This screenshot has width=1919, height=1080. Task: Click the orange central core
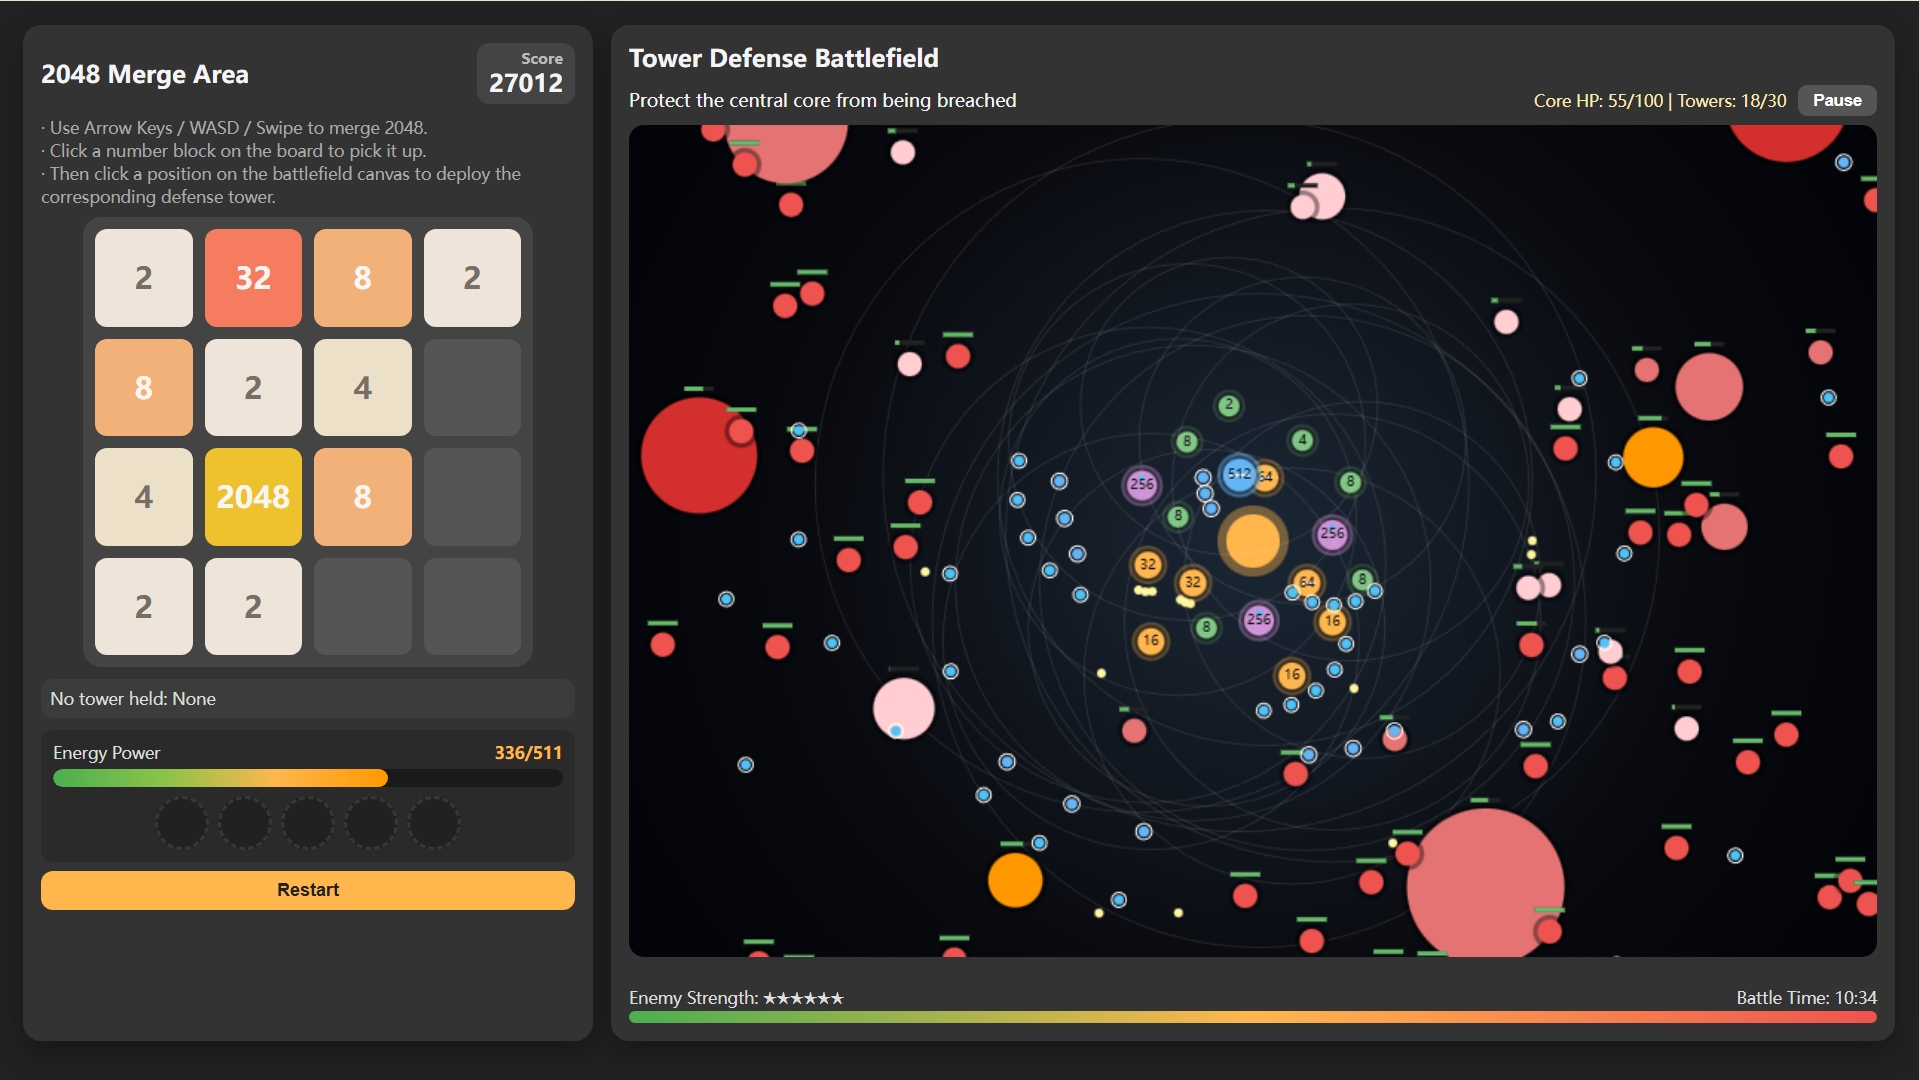point(1252,541)
